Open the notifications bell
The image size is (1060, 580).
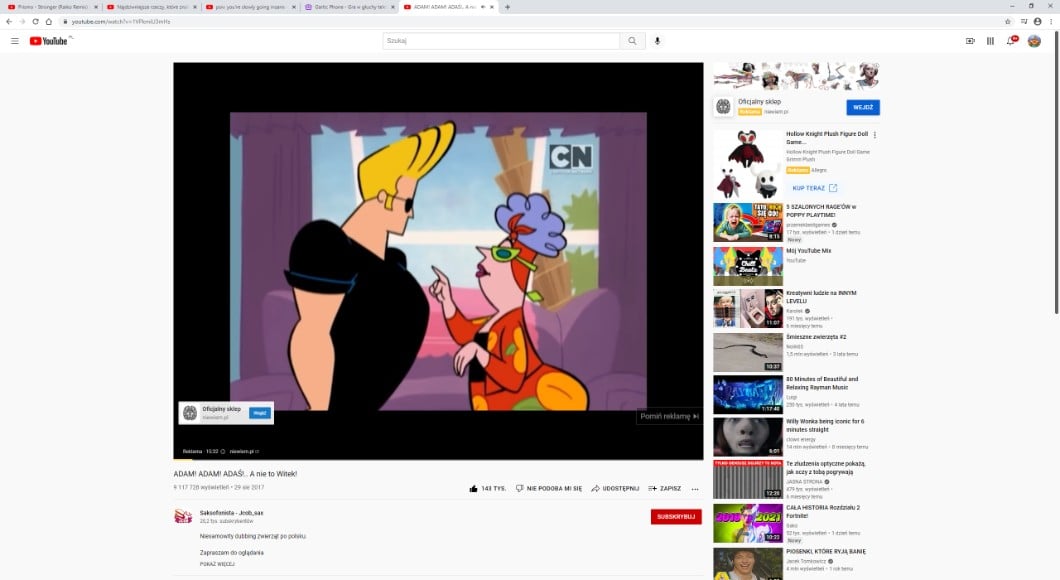(x=1011, y=41)
